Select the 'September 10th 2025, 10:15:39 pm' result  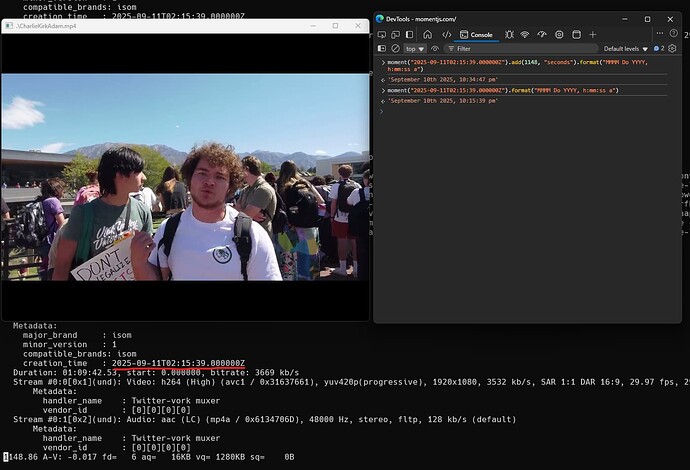click(x=442, y=101)
